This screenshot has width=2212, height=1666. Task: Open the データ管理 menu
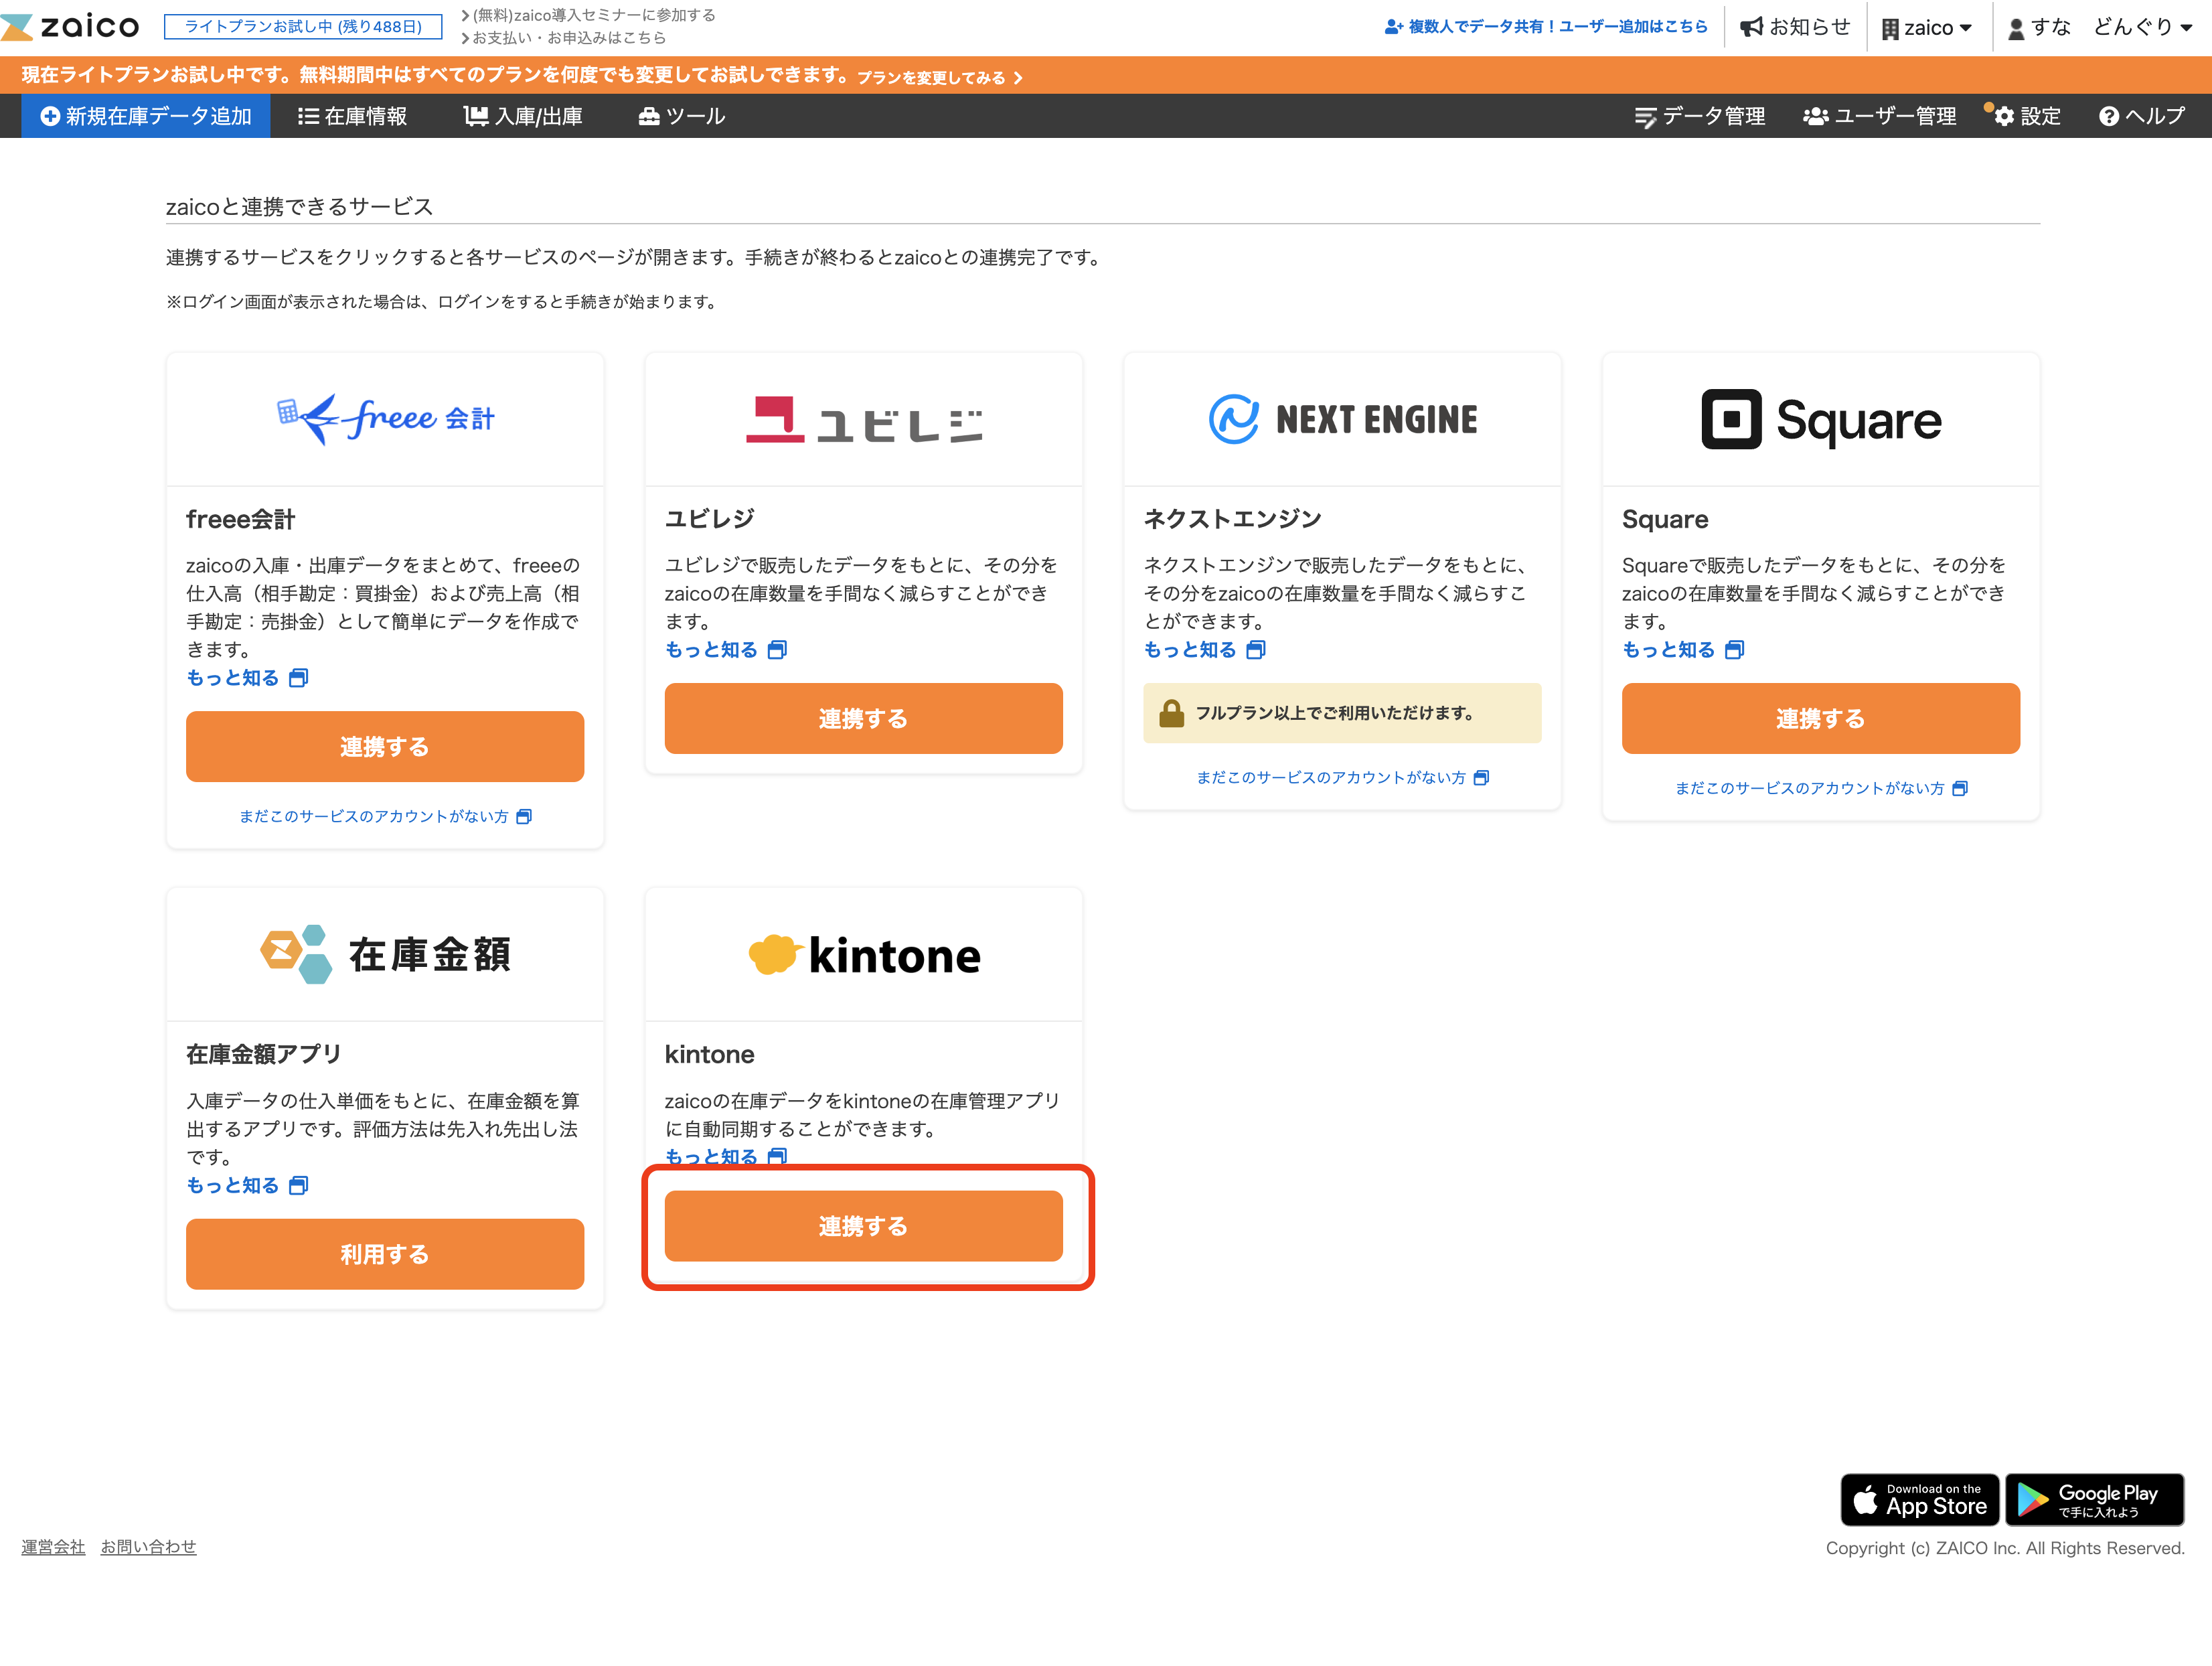pyautogui.click(x=1700, y=117)
